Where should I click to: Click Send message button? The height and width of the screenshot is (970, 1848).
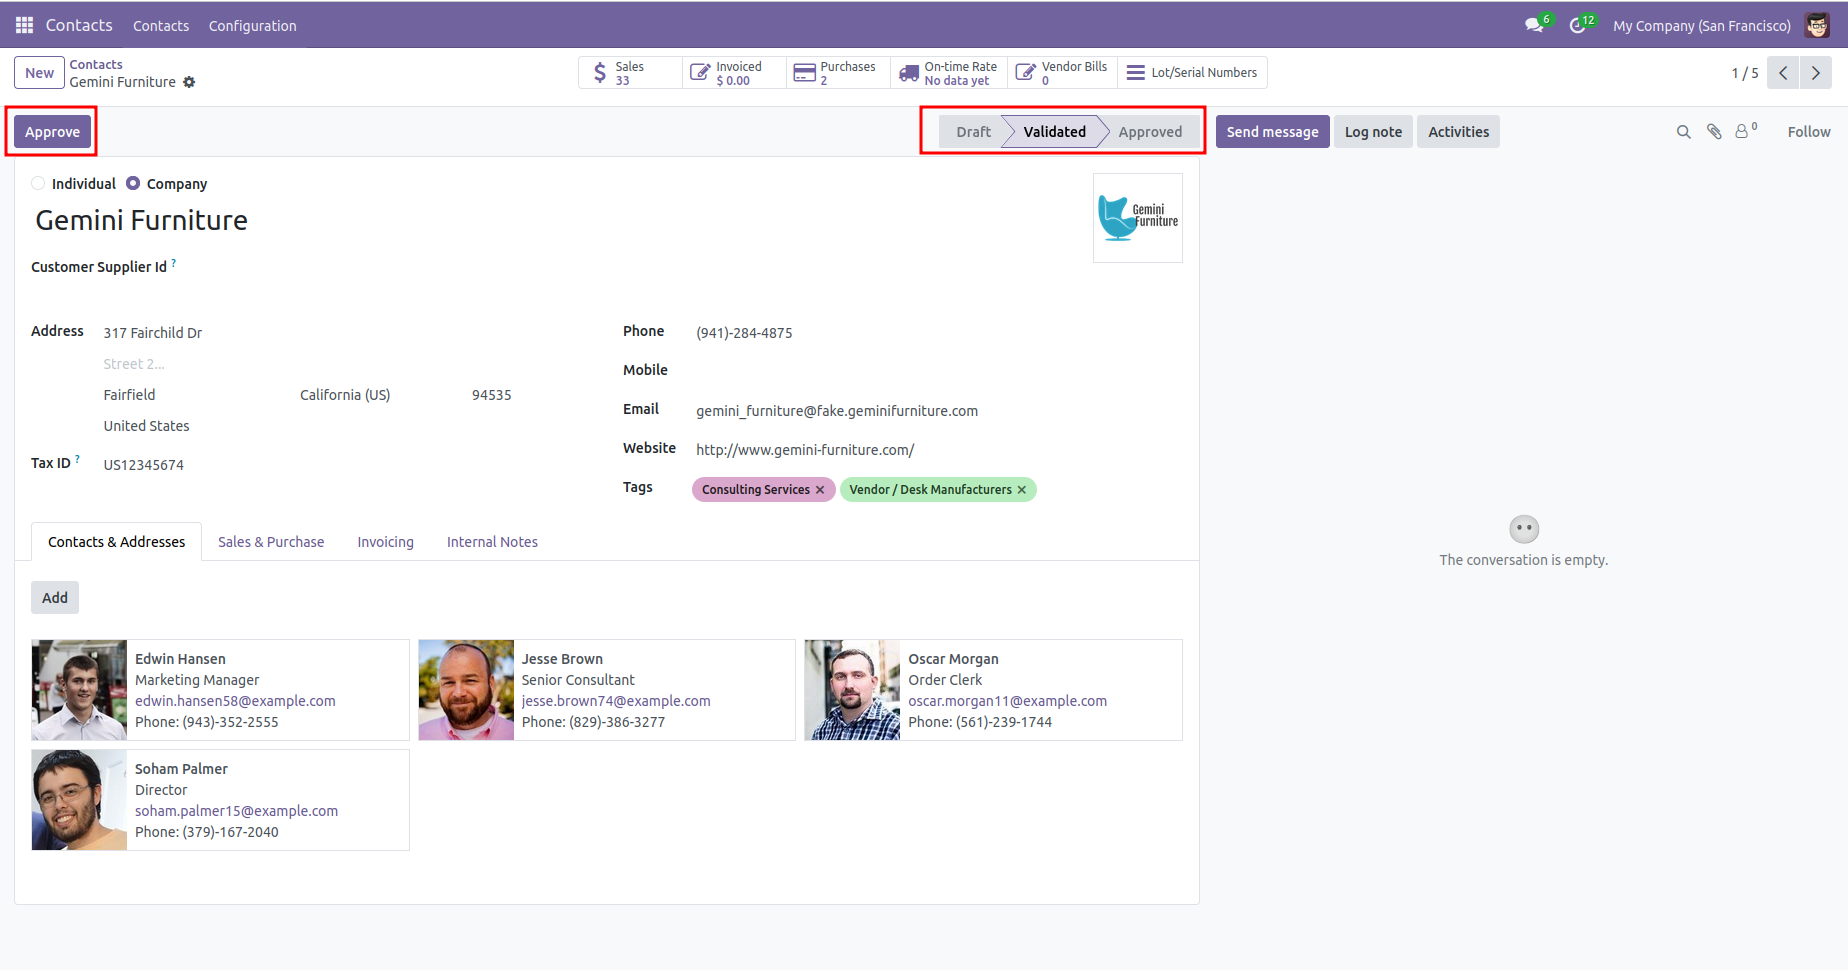pyautogui.click(x=1272, y=132)
